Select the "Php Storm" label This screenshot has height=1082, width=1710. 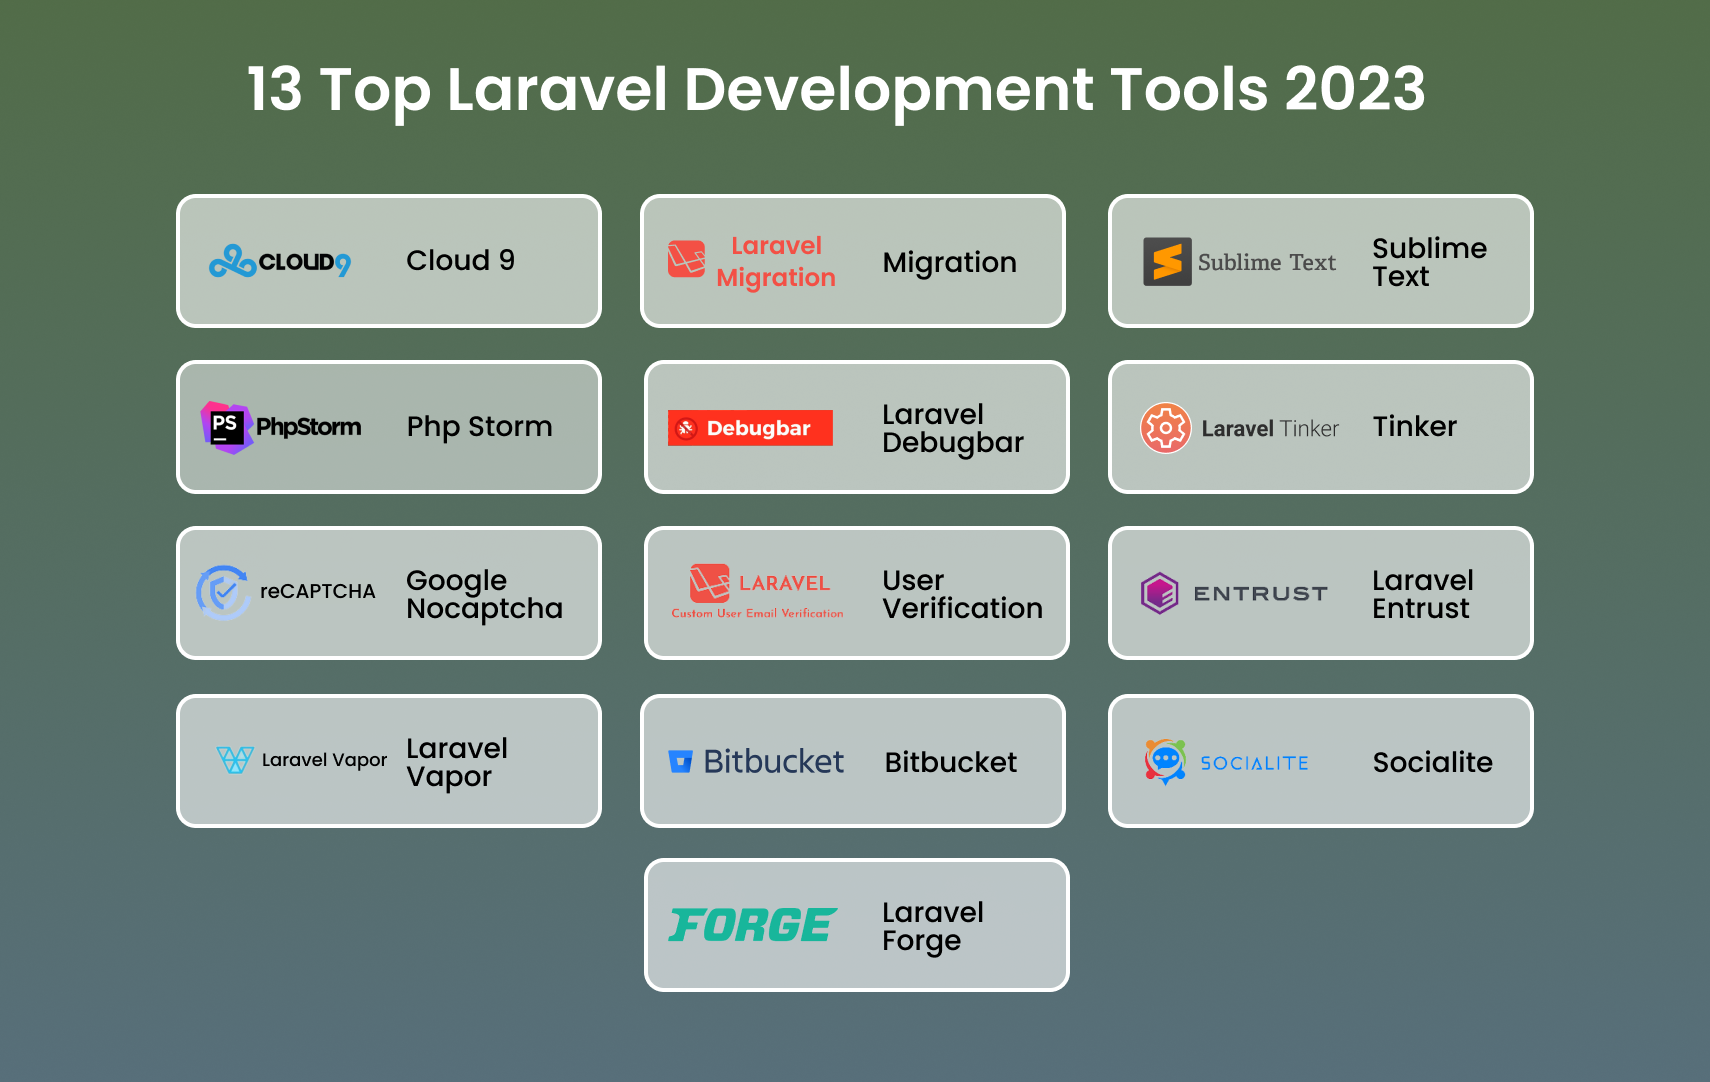(479, 427)
